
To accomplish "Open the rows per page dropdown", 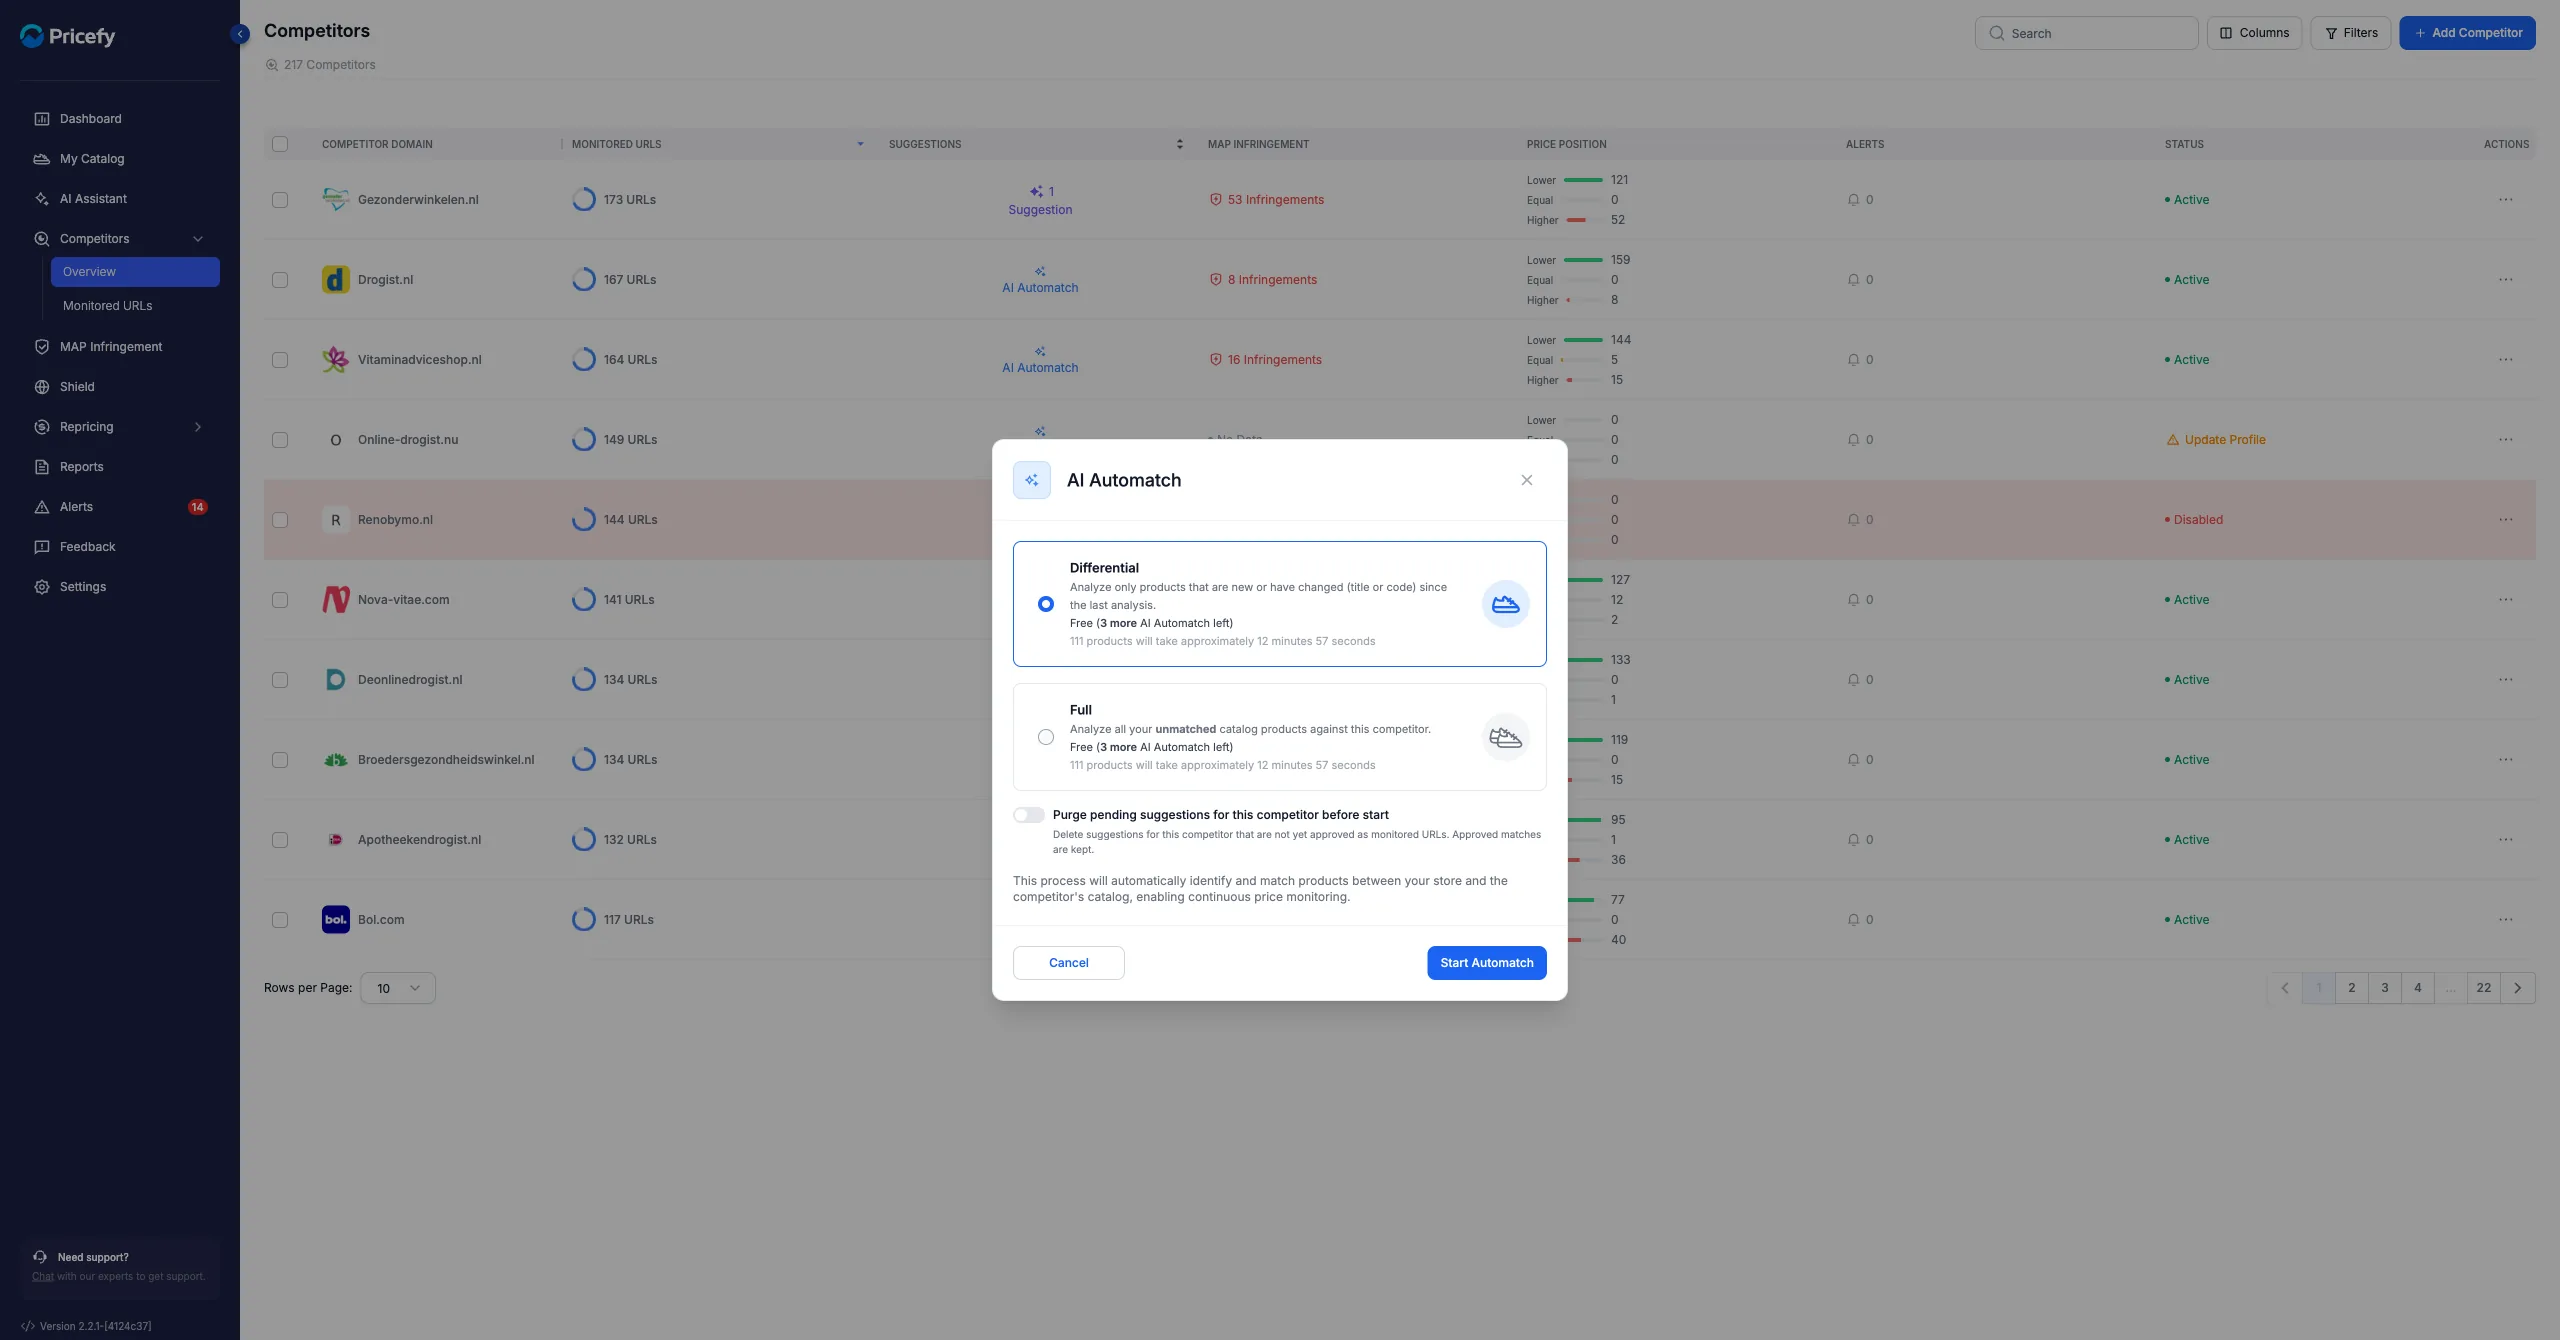I will [398, 988].
